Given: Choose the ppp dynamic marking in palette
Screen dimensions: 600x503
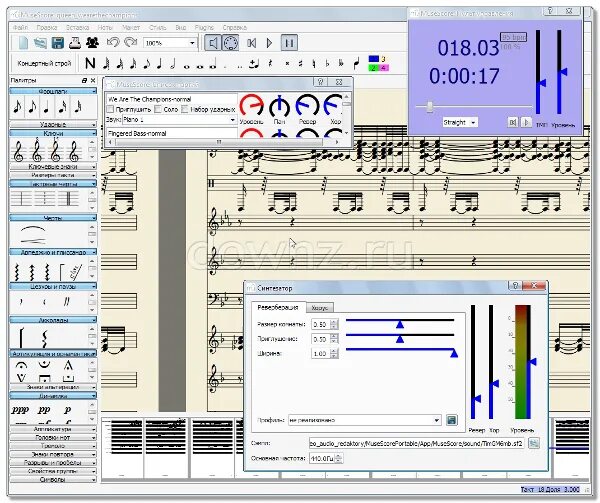Looking at the screenshot, I should tap(20, 410).
